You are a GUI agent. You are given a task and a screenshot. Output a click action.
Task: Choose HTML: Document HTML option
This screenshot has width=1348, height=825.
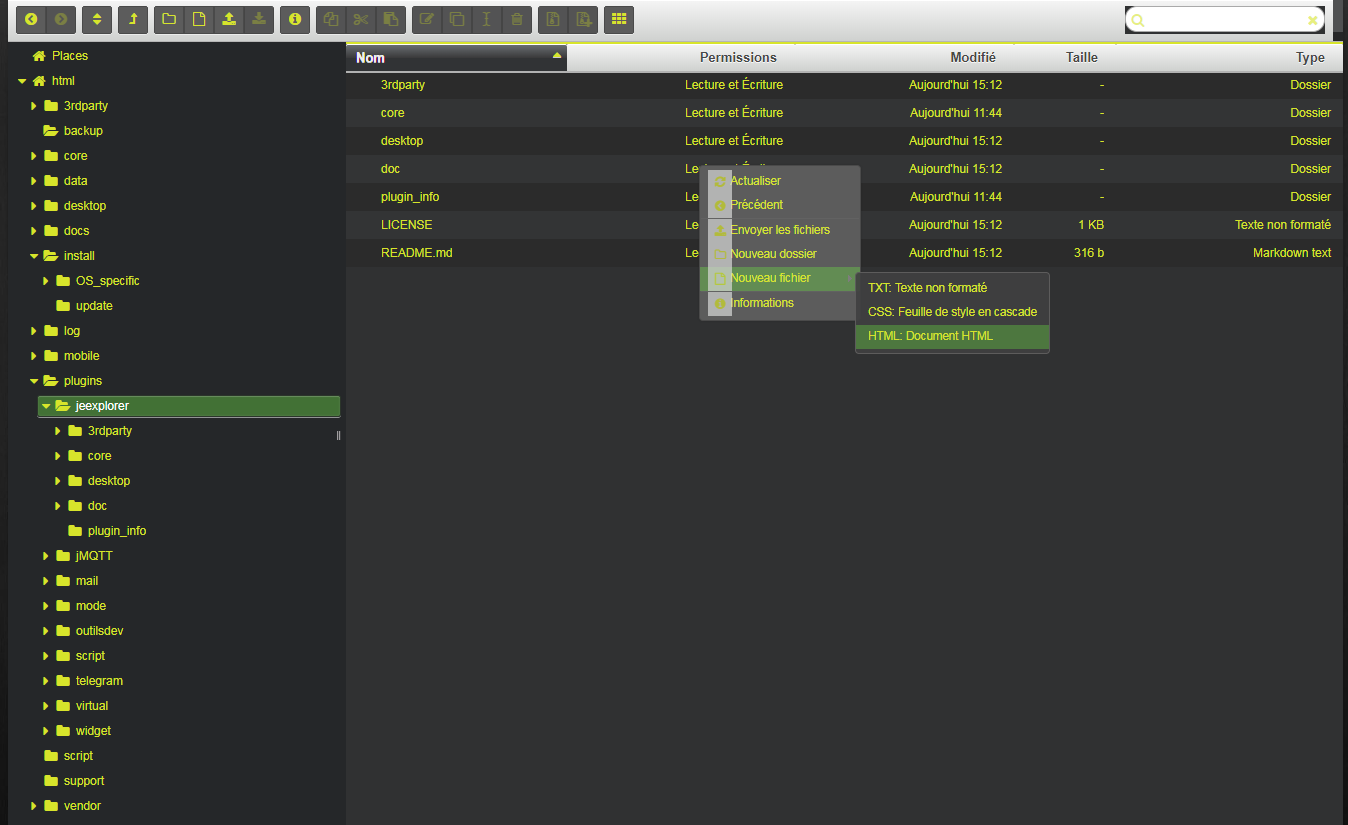(952, 337)
